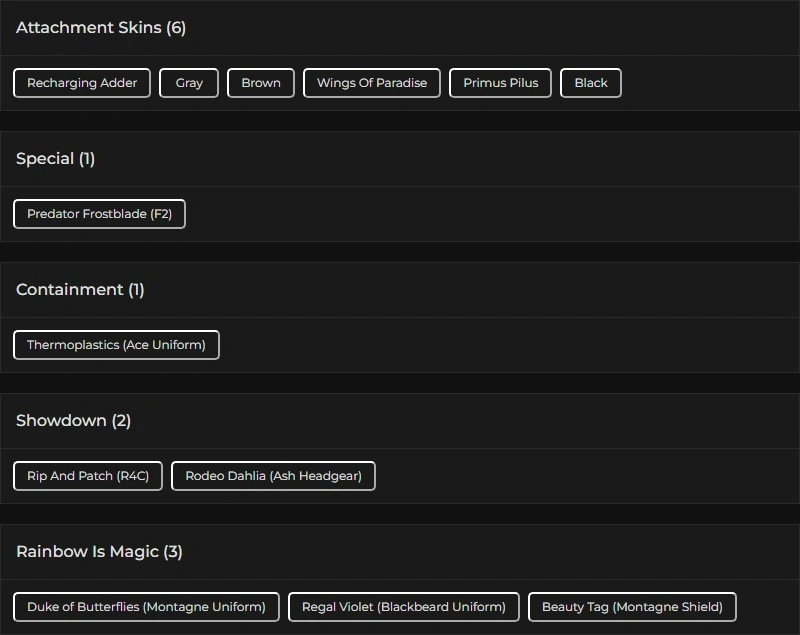Image resolution: width=800 pixels, height=635 pixels.
Task: Collapse the Attachment Skins section header
Action: click(88, 28)
